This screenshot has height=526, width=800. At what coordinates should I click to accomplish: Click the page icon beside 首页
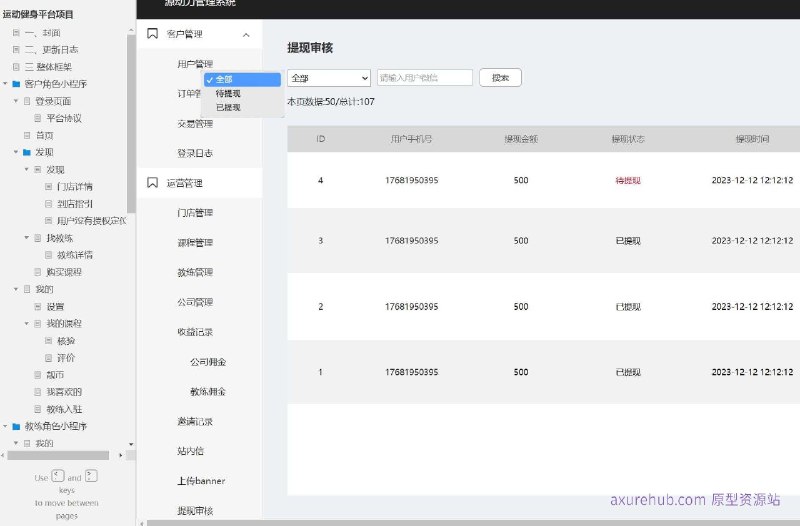(x=27, y=135)
